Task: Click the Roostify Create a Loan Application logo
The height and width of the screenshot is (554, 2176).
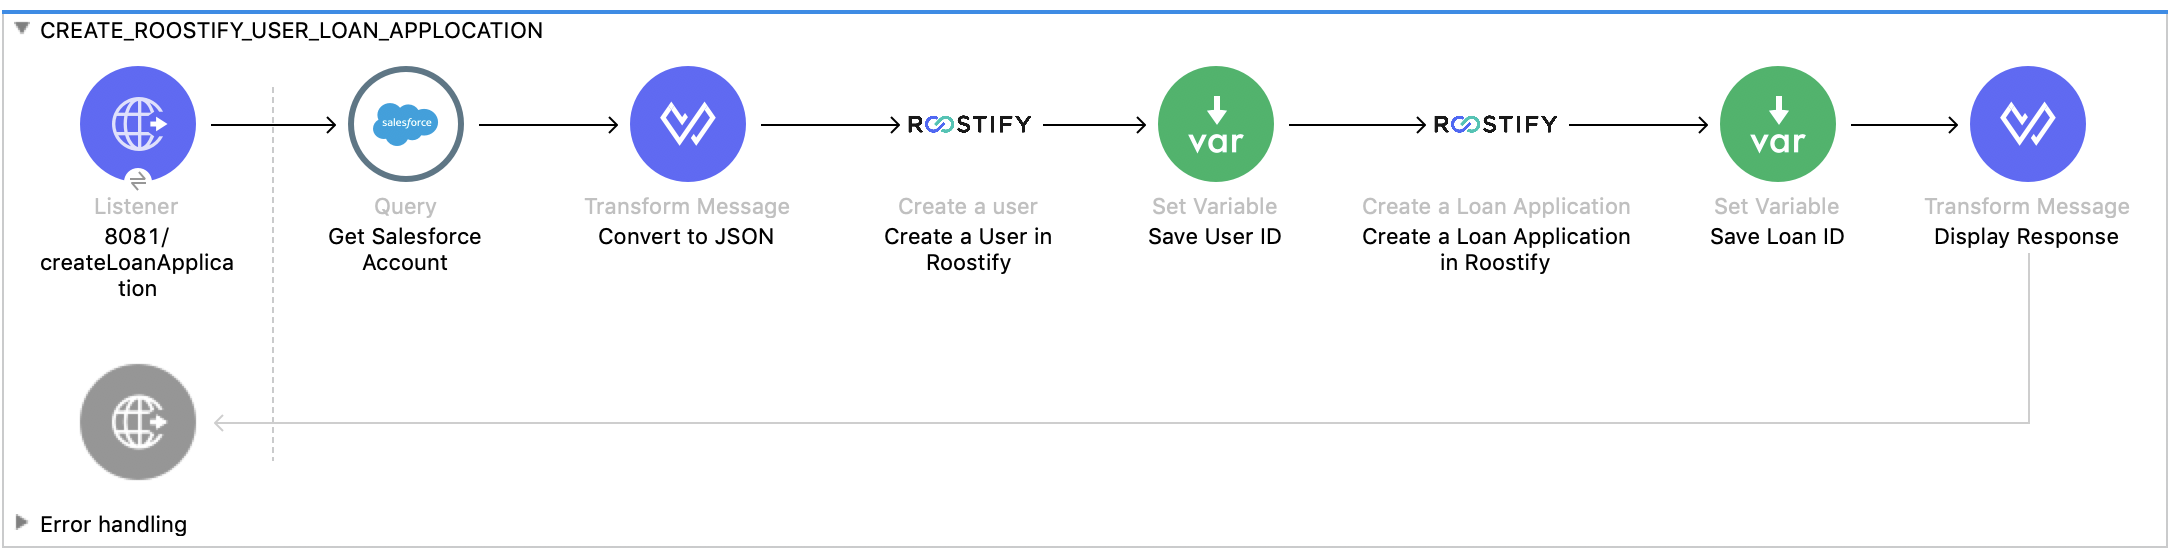Action: coord(1495,125)
